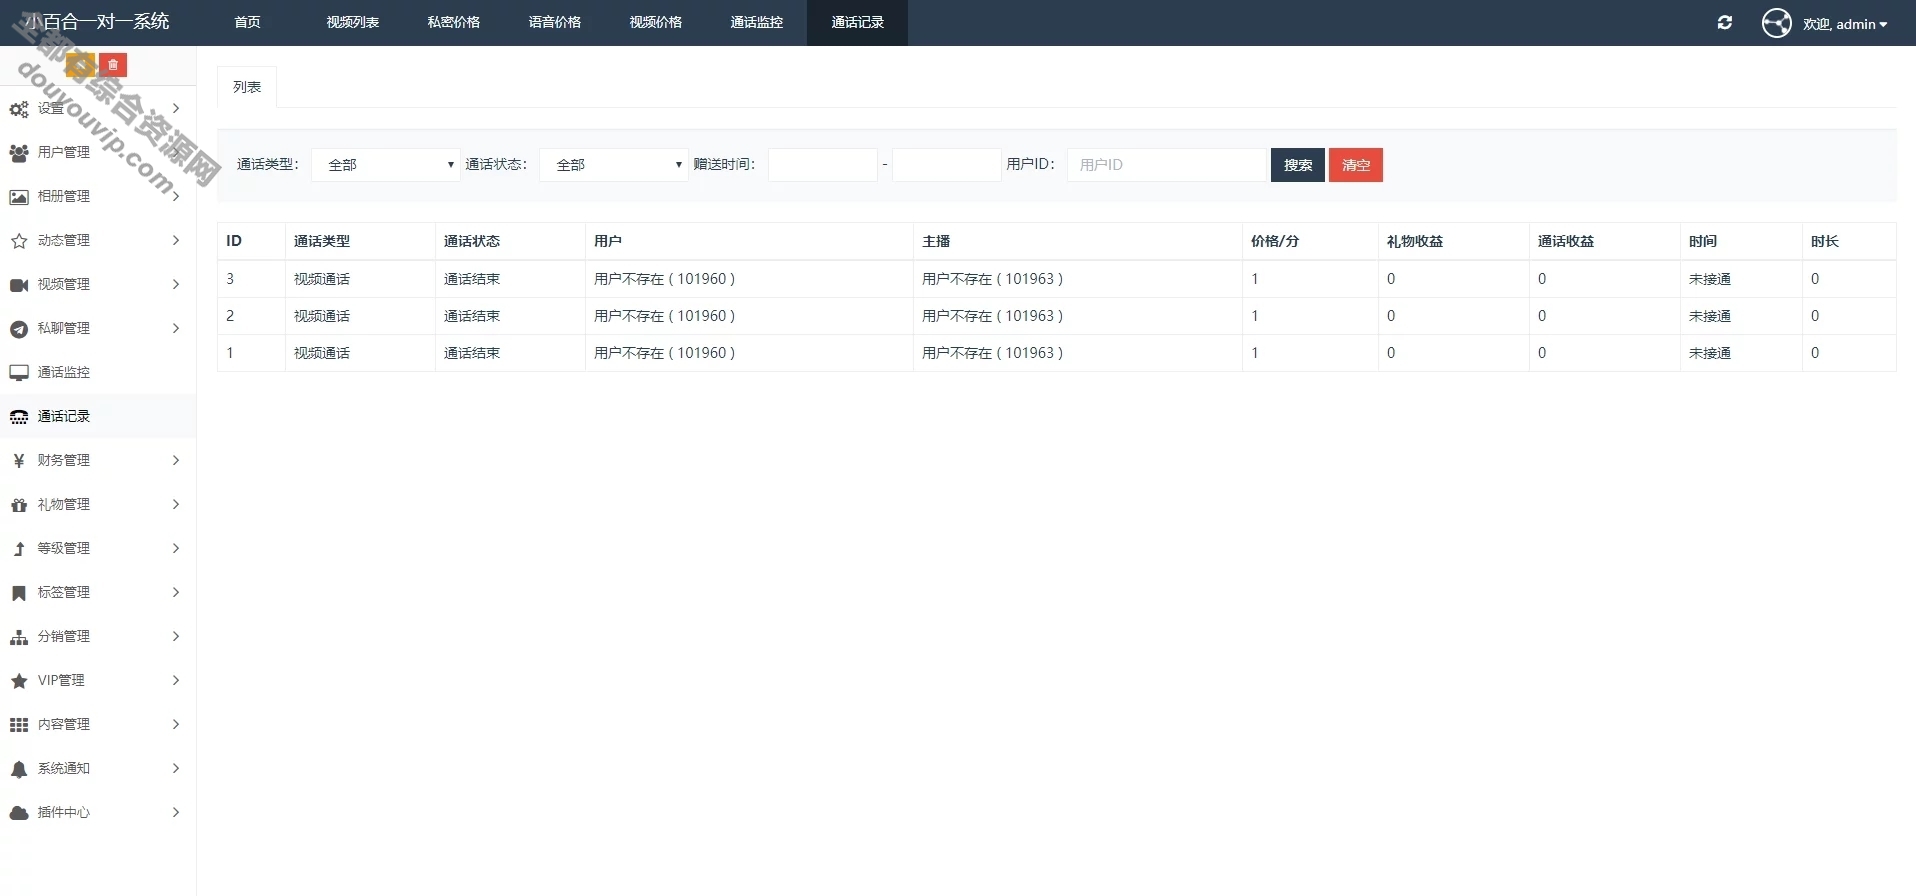Click the 设置 gears icon
Viewport: 1916px width, 896px height.
coord(19,109)
